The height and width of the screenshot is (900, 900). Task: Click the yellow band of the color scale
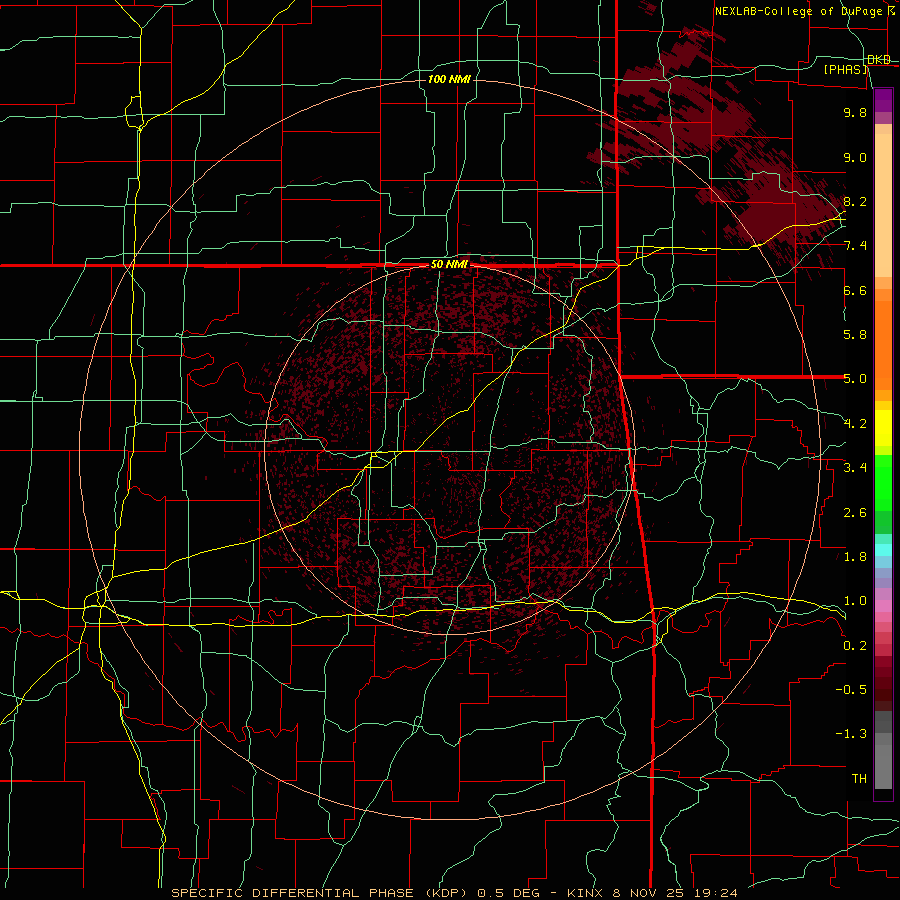coord(883,428)
